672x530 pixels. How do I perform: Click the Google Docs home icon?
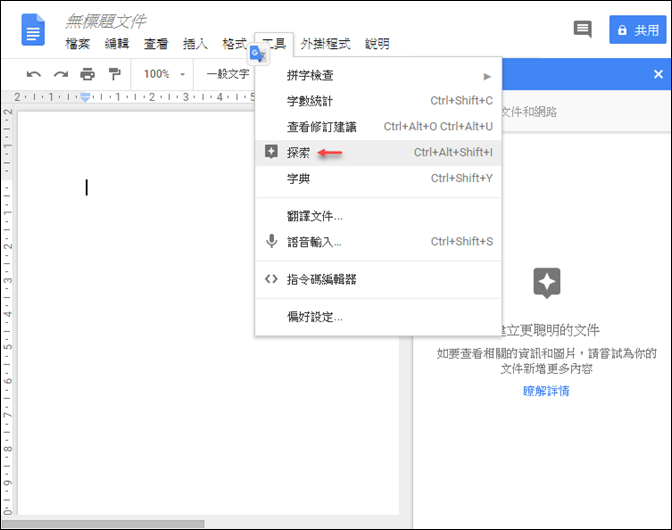(33, 30)
